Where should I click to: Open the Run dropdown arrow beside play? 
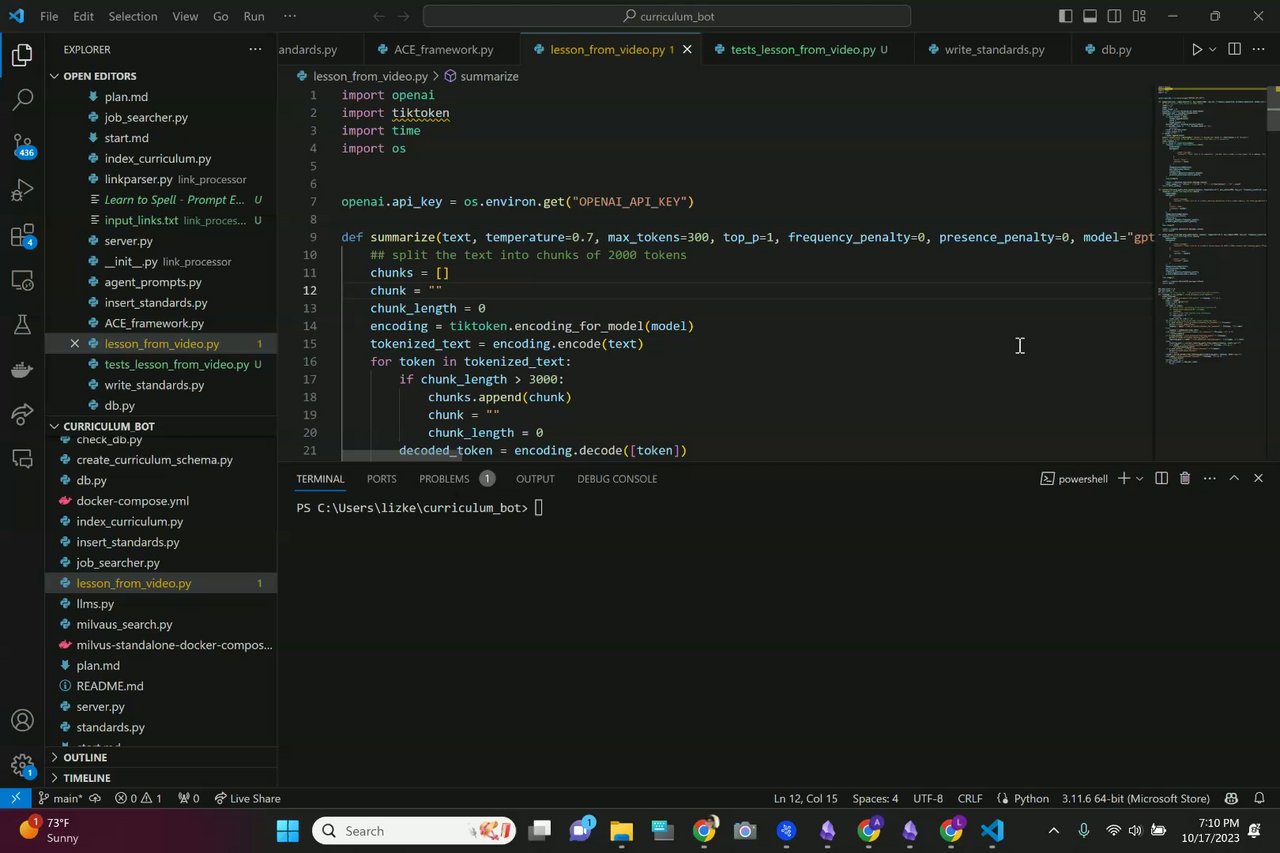coord(1213,49)
